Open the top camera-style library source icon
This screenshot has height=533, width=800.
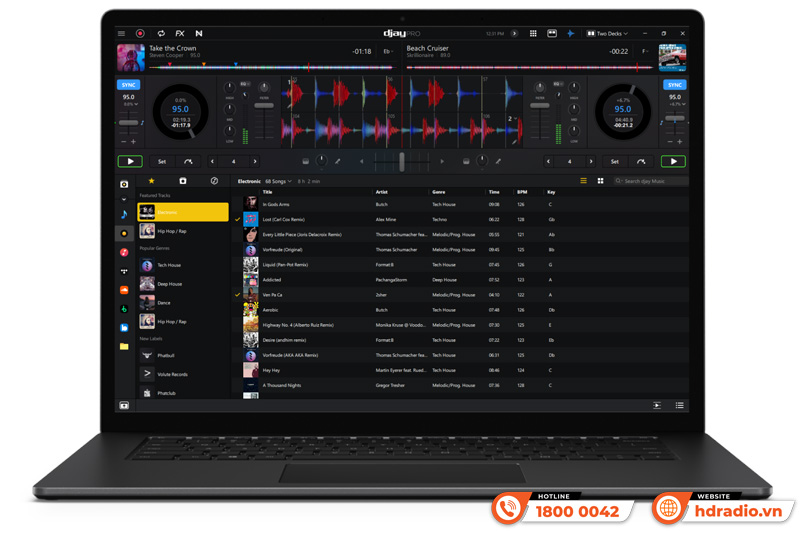[x=124, y=184]
